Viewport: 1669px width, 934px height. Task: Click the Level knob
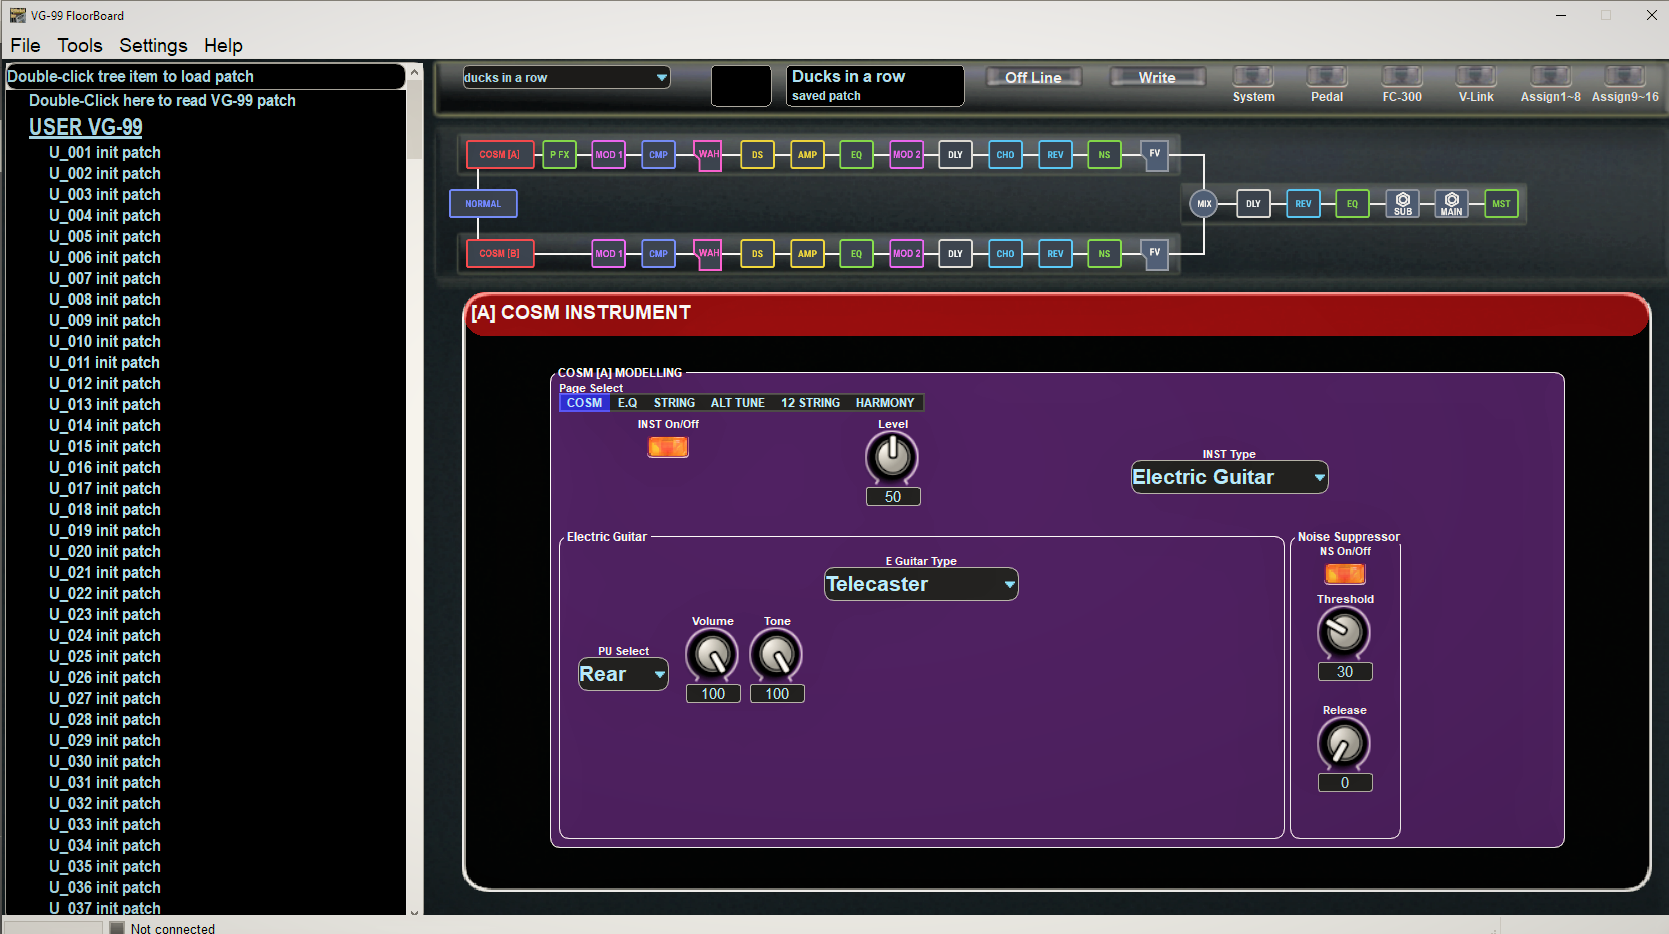pos(892,458)
